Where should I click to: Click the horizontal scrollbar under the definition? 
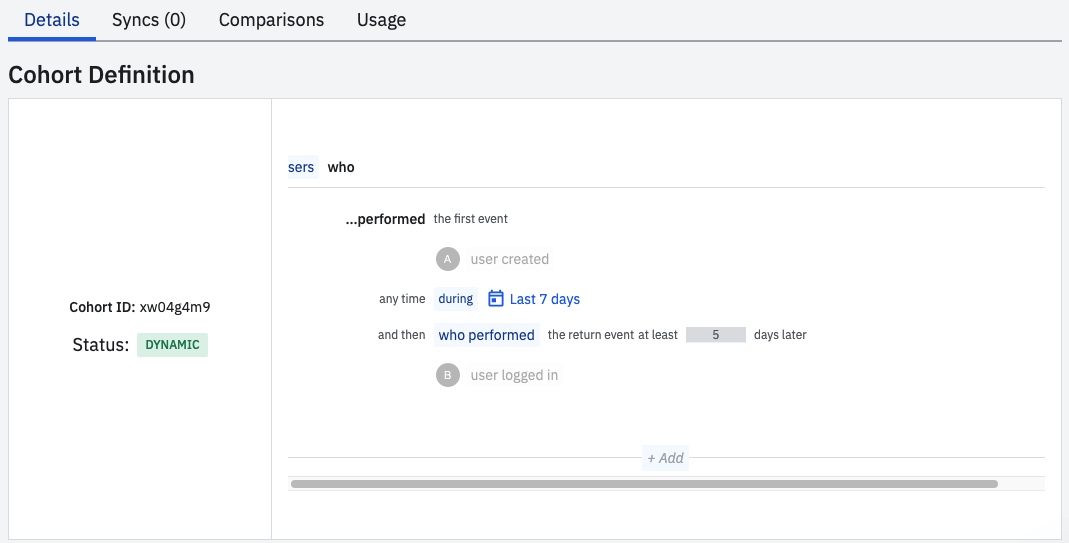[x=644, y=484]
